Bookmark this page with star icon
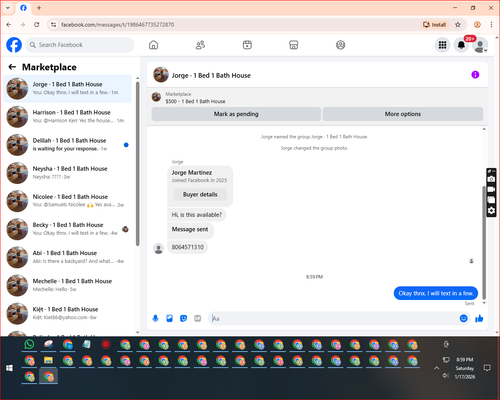The height and width of the screenshot is (400, 500). [x=458, y=25]
